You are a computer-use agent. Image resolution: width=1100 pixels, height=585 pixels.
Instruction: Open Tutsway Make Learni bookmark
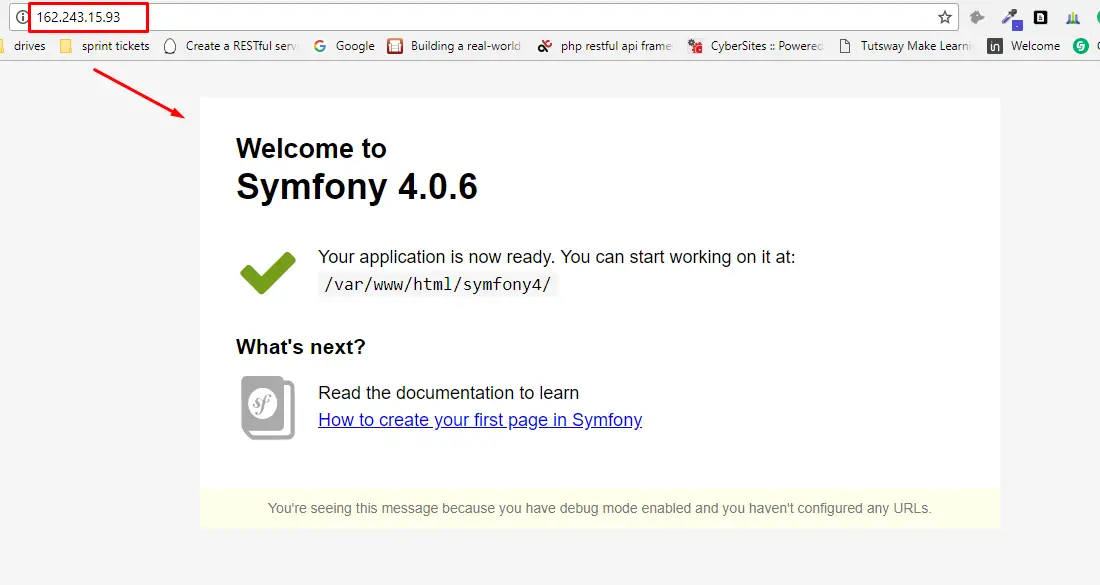click(906, 46)
